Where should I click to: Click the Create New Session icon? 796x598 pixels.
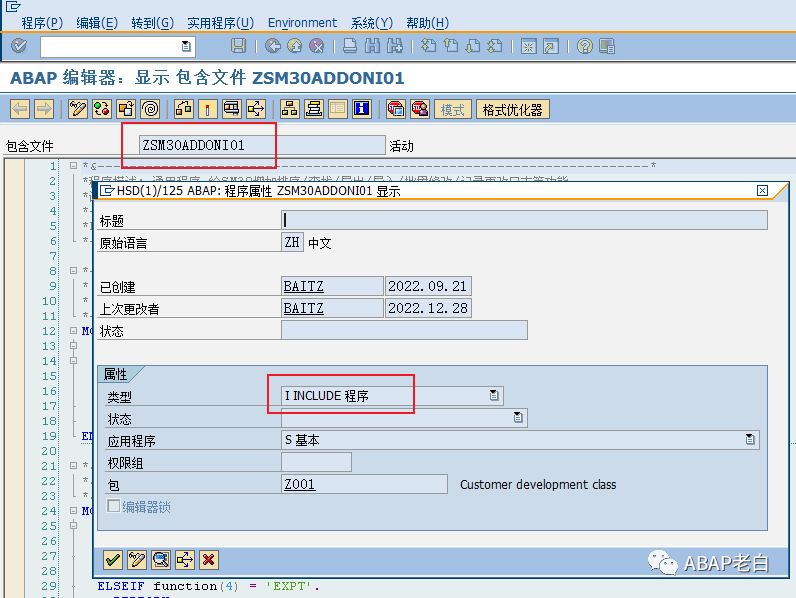coord(528,46)
